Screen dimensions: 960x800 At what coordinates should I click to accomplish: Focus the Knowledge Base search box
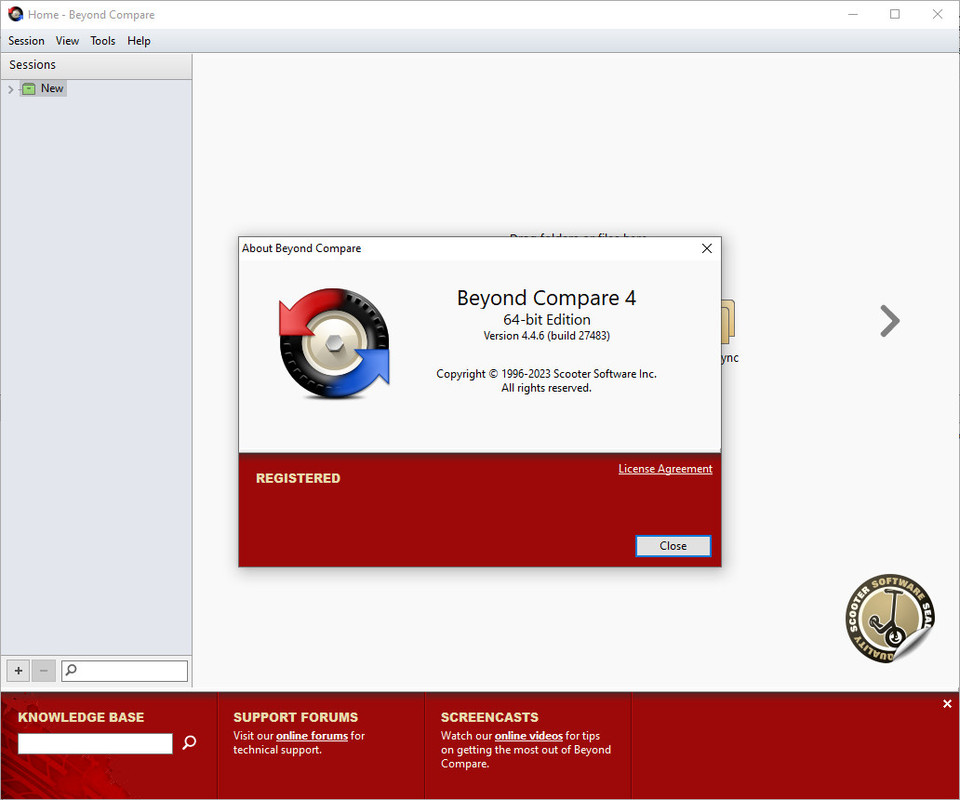[x=95, y=744]
